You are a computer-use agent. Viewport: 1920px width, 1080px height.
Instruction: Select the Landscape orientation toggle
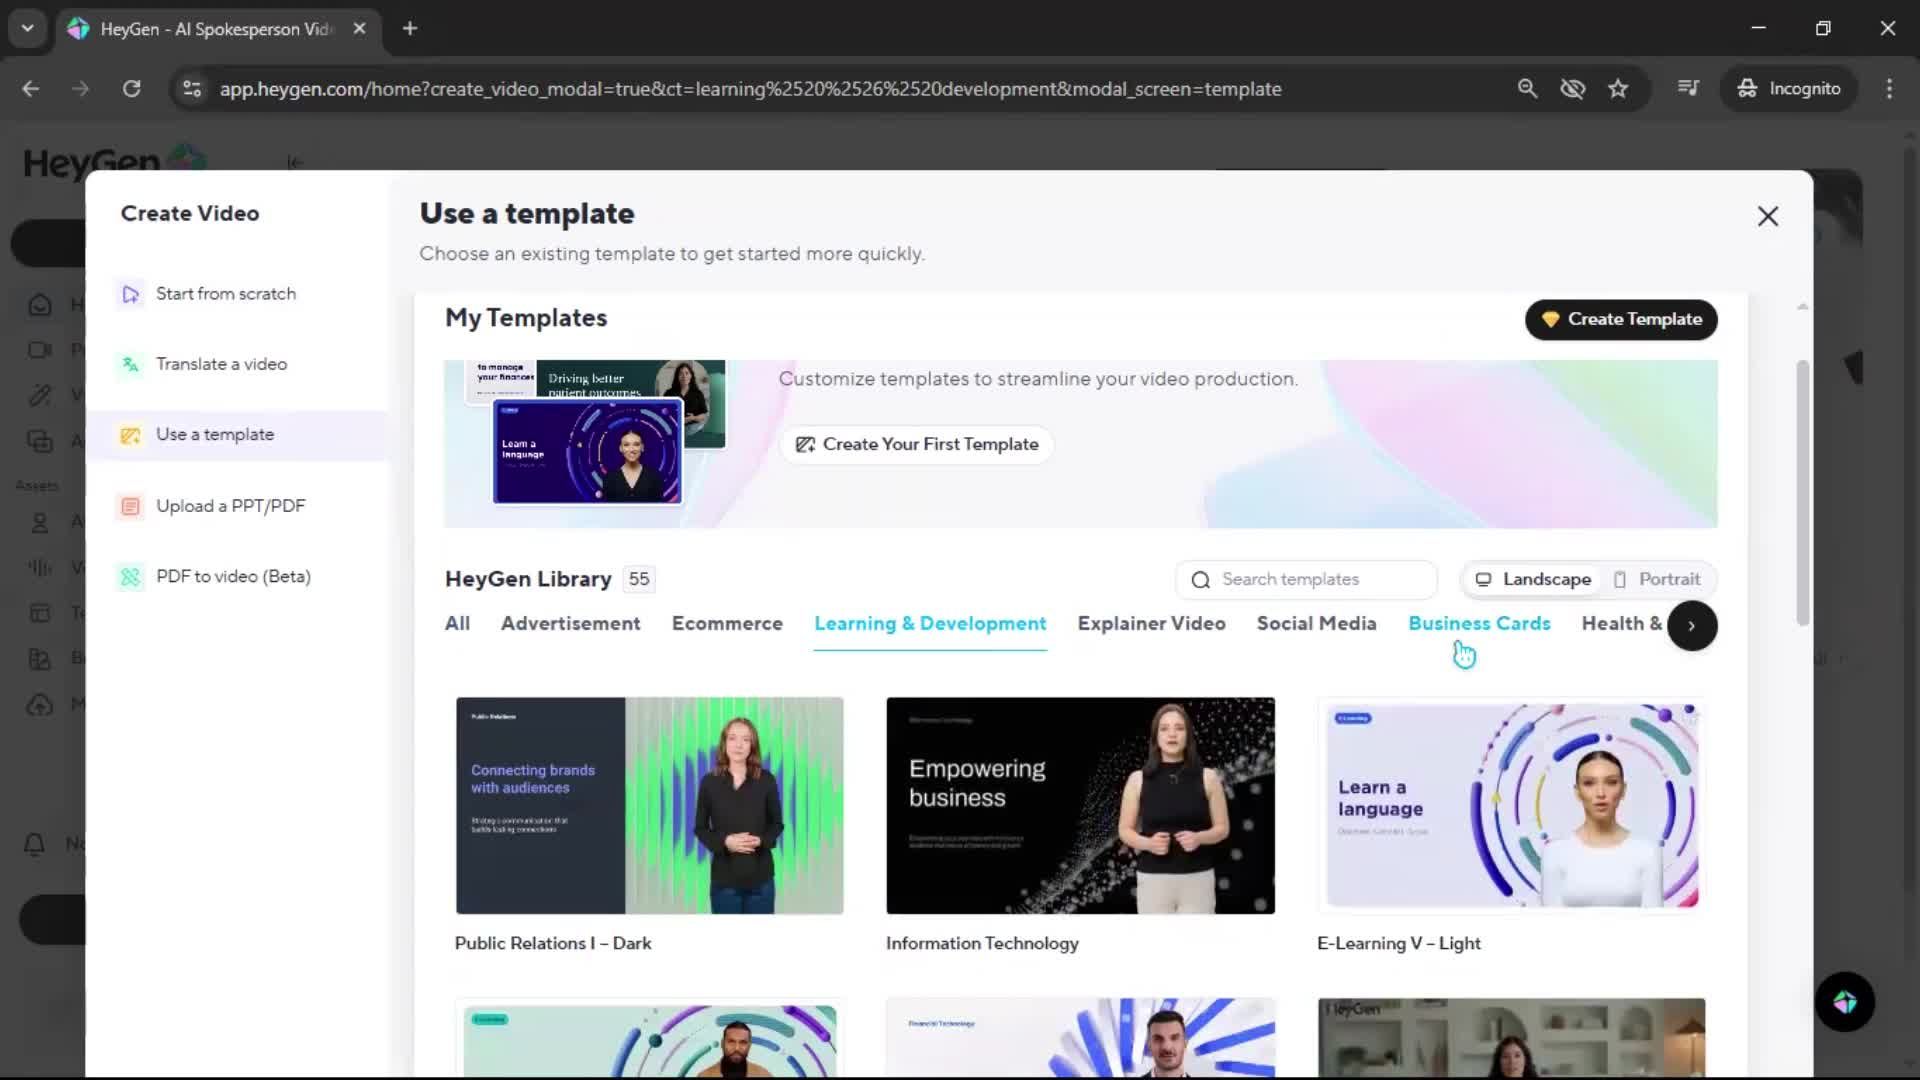(1533, 580)
